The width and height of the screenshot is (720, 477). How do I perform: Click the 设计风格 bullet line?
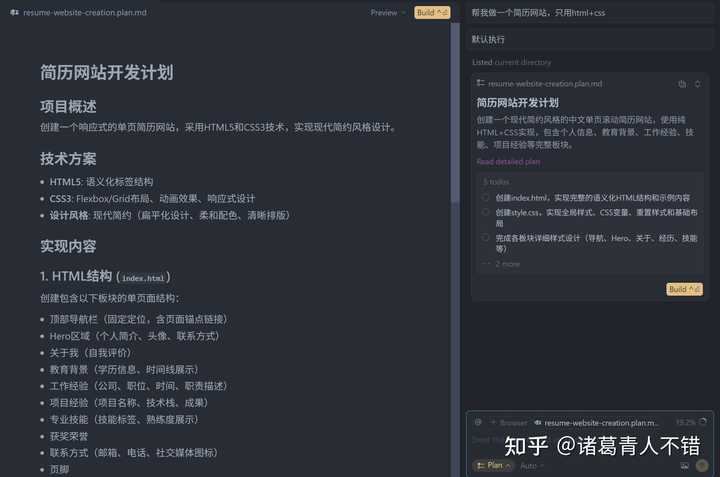tap(170, 215)
